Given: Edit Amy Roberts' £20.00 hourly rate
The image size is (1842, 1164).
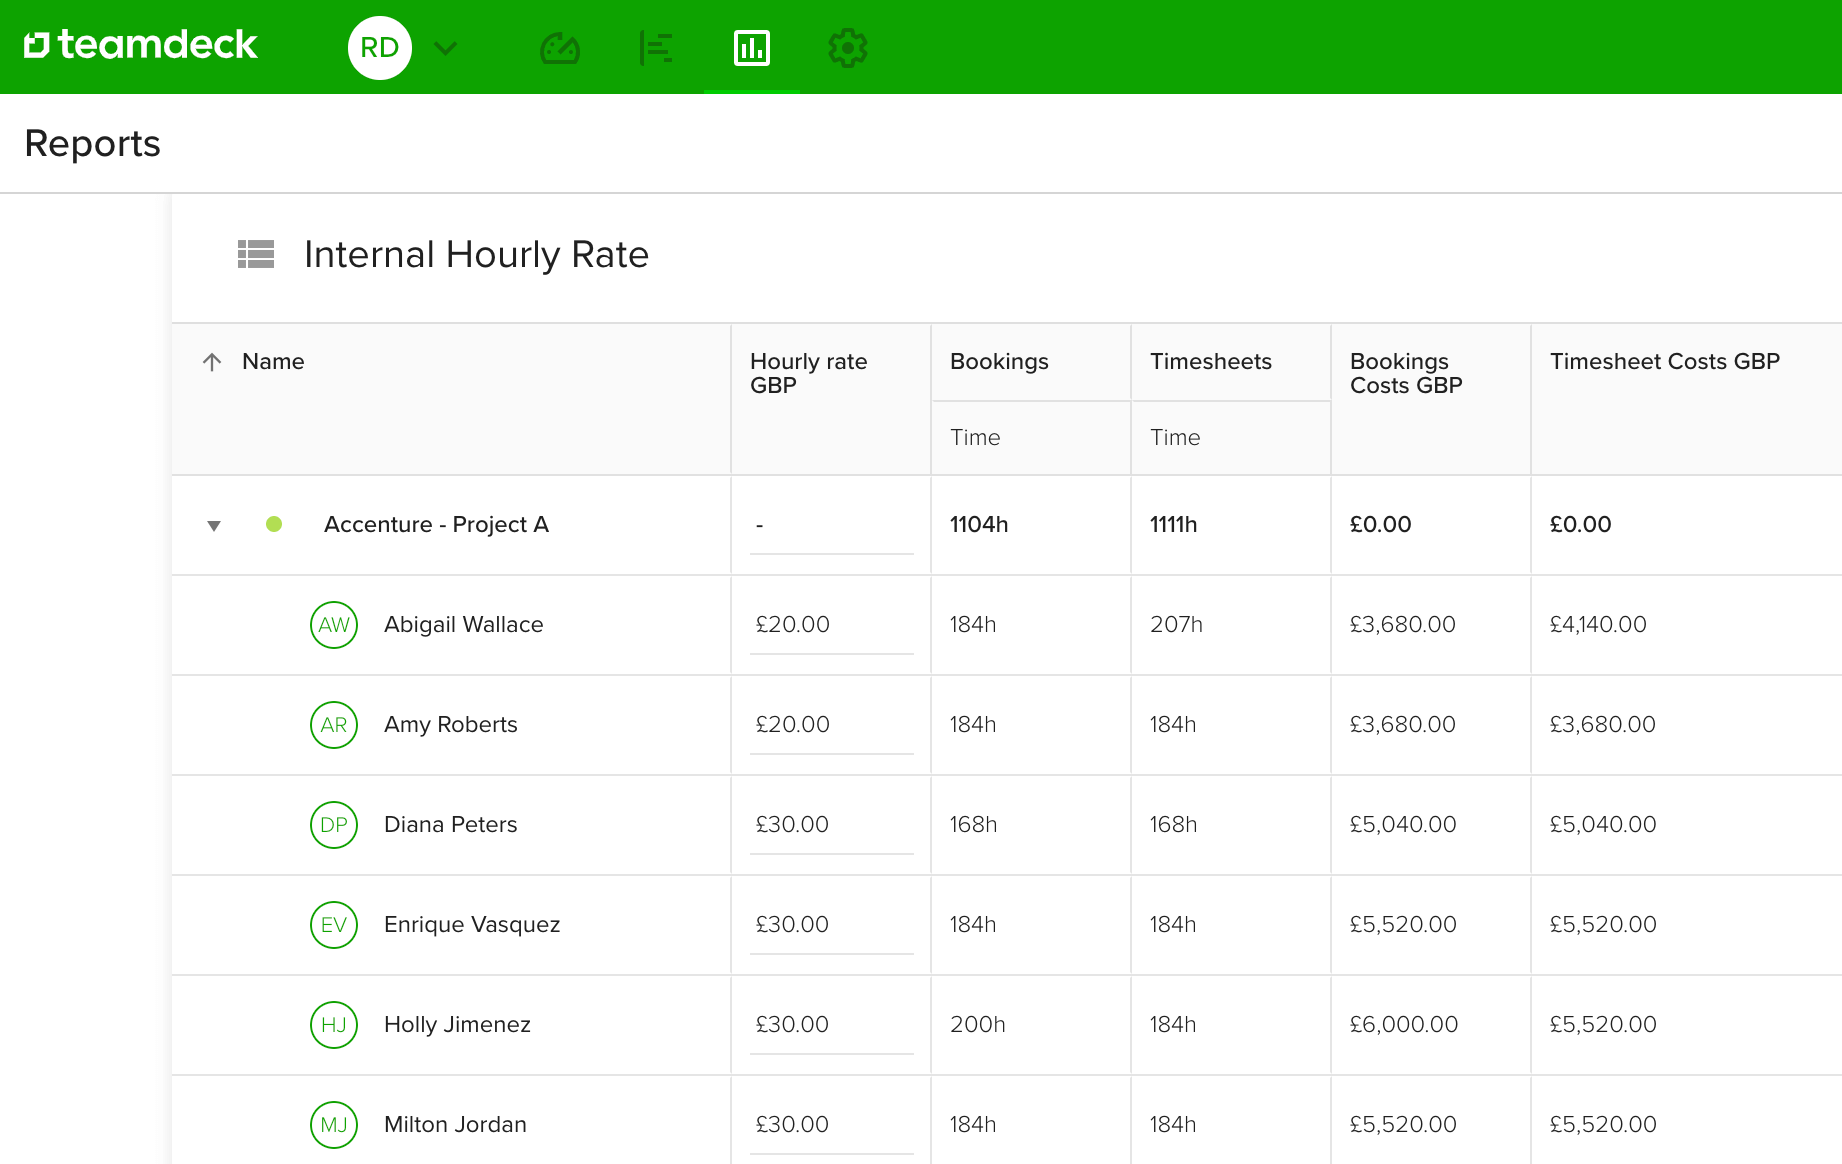Looking at the screenshot, I should (x=831, y=726).
